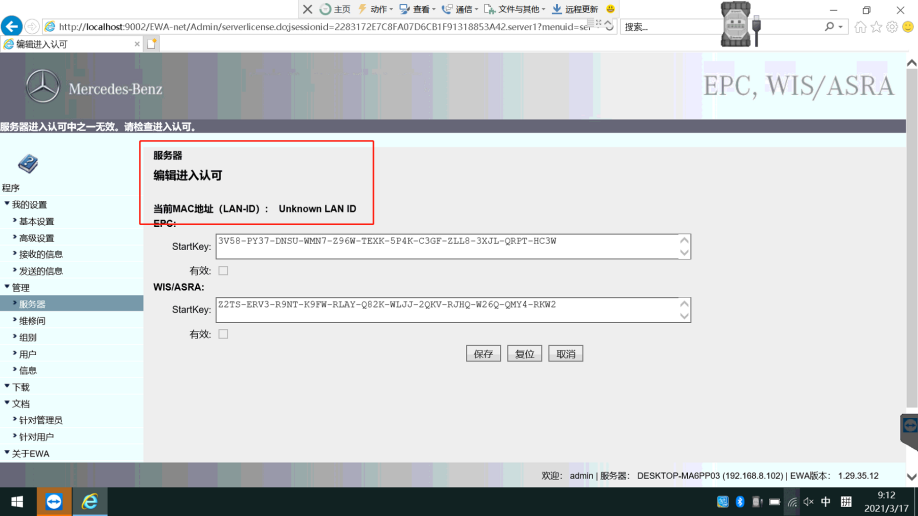Click the 中 input language indicator
Image resolution: width=918 pixels, height=516 pixels.
(825, 502)
